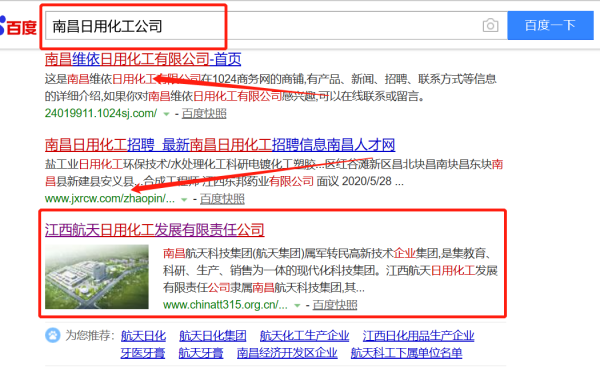600x372 pixels.
Task: Open 南昌日用化工招聘 南昌人才网 result
Action: coord(220,145)
